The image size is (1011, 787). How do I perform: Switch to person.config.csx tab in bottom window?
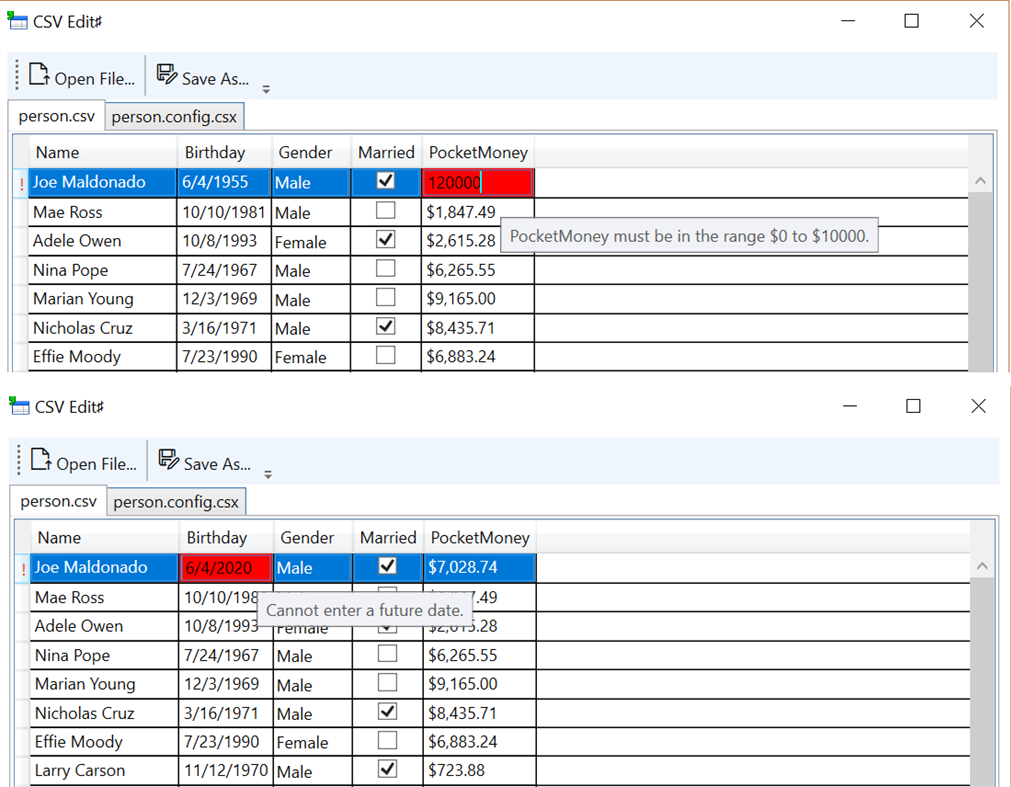tap(176, 502)
